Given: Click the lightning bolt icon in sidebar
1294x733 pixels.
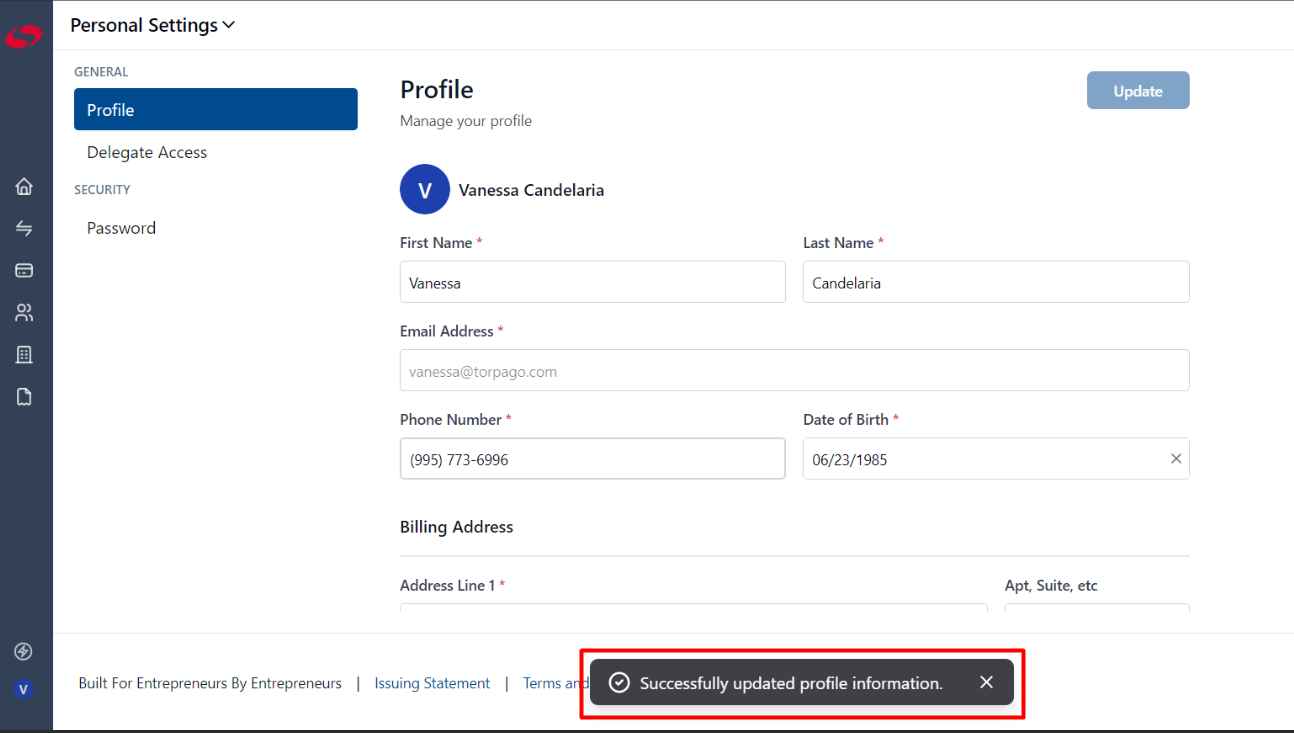Looking at the screenshot, I should coord(24,652).
